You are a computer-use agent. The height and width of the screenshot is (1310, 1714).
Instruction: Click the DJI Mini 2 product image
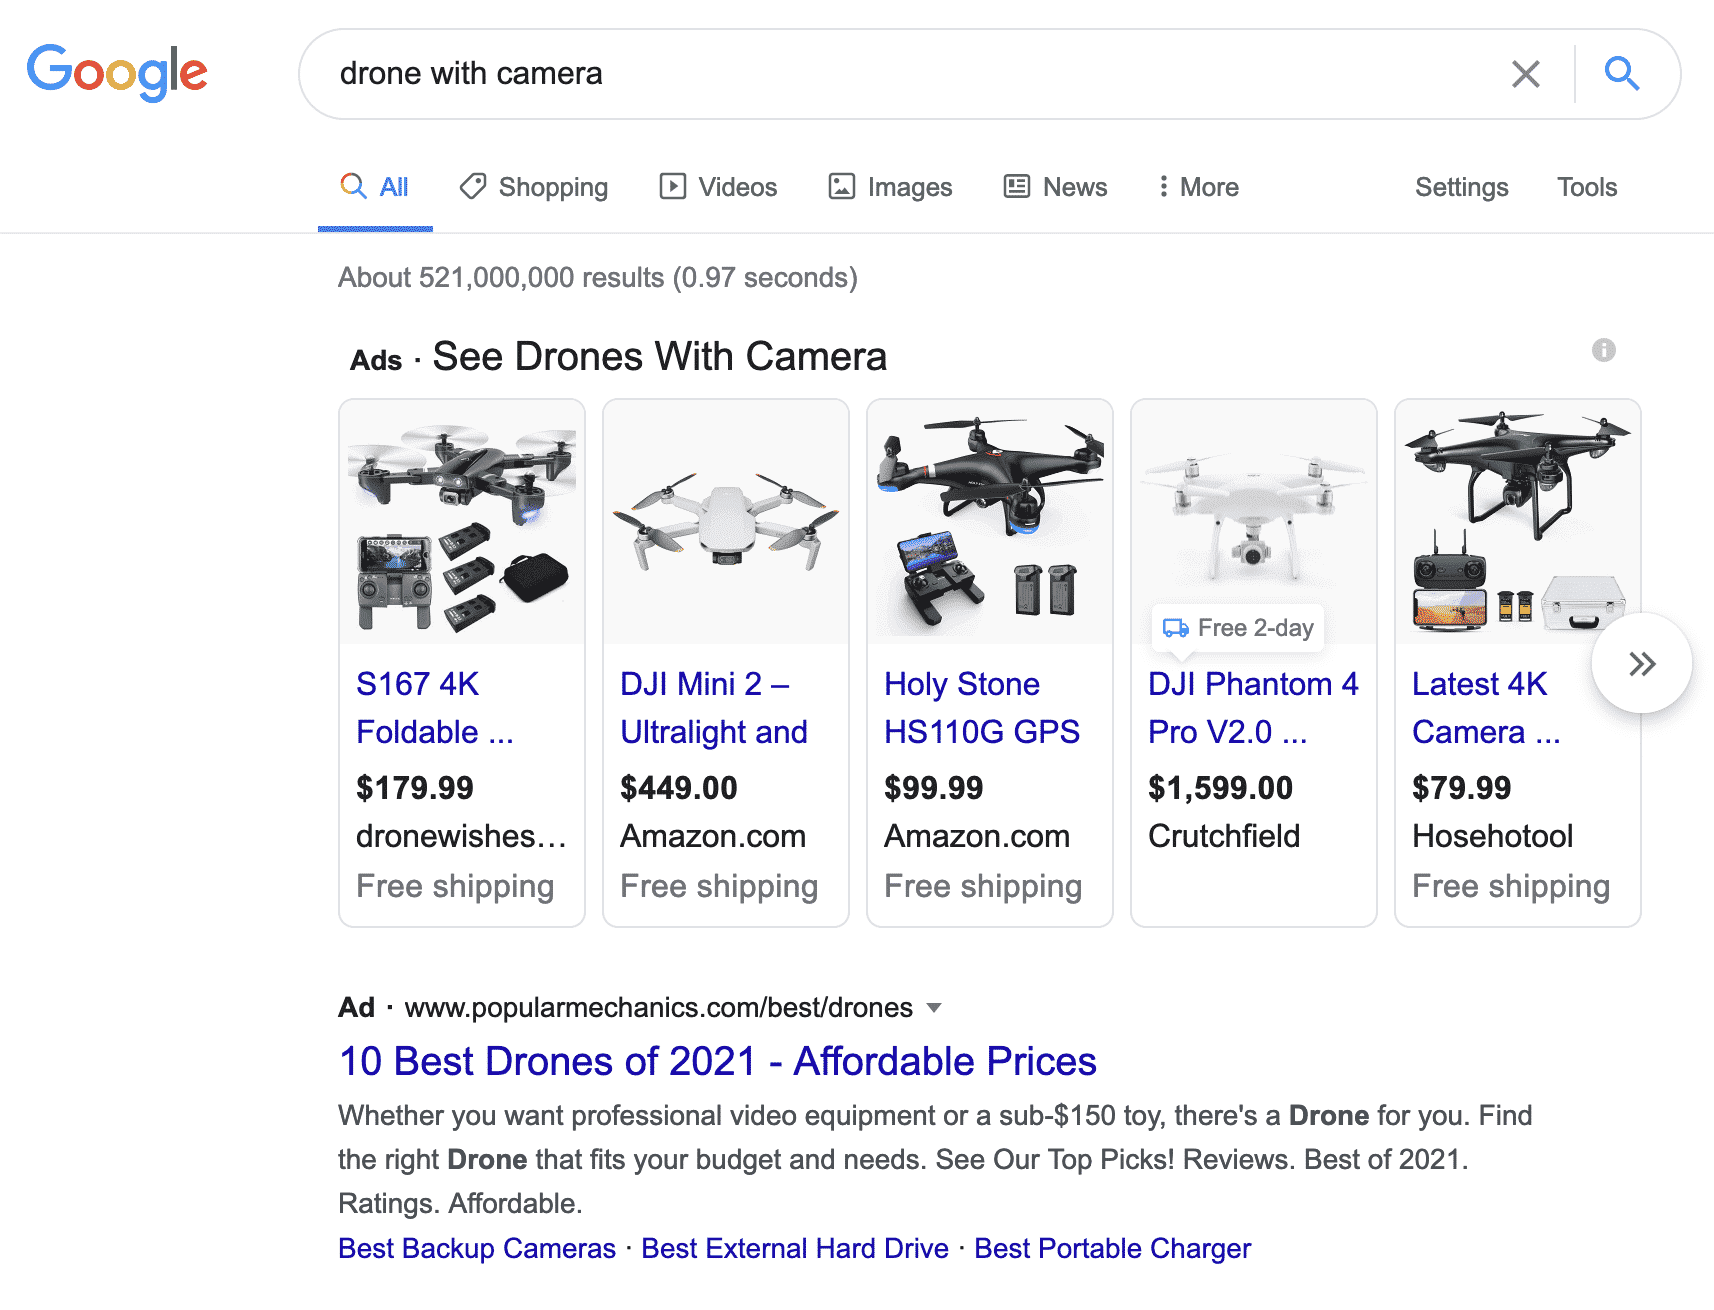coord(726,522)
